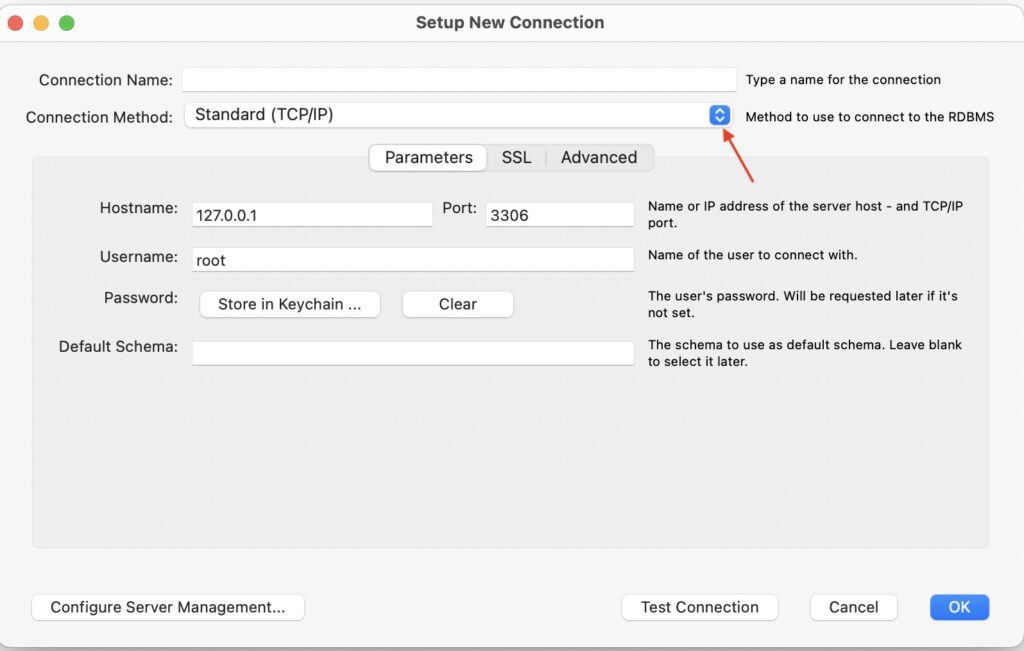The image size is (1024, 651).
Task: Open Configure Server Management dialog
Action: tap(167, 607)
